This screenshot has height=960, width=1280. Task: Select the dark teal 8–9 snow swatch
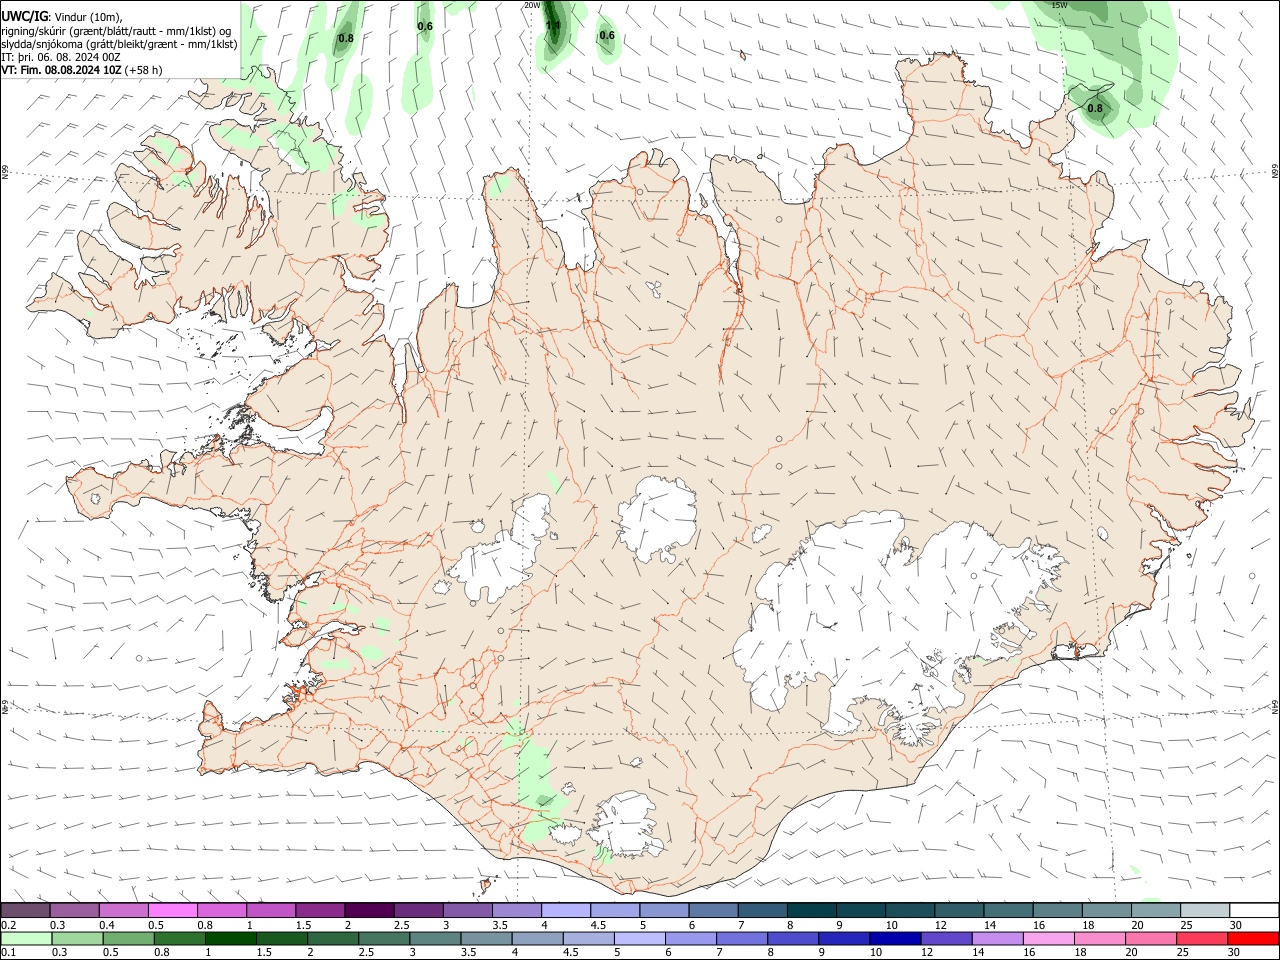tap(812, 910)
